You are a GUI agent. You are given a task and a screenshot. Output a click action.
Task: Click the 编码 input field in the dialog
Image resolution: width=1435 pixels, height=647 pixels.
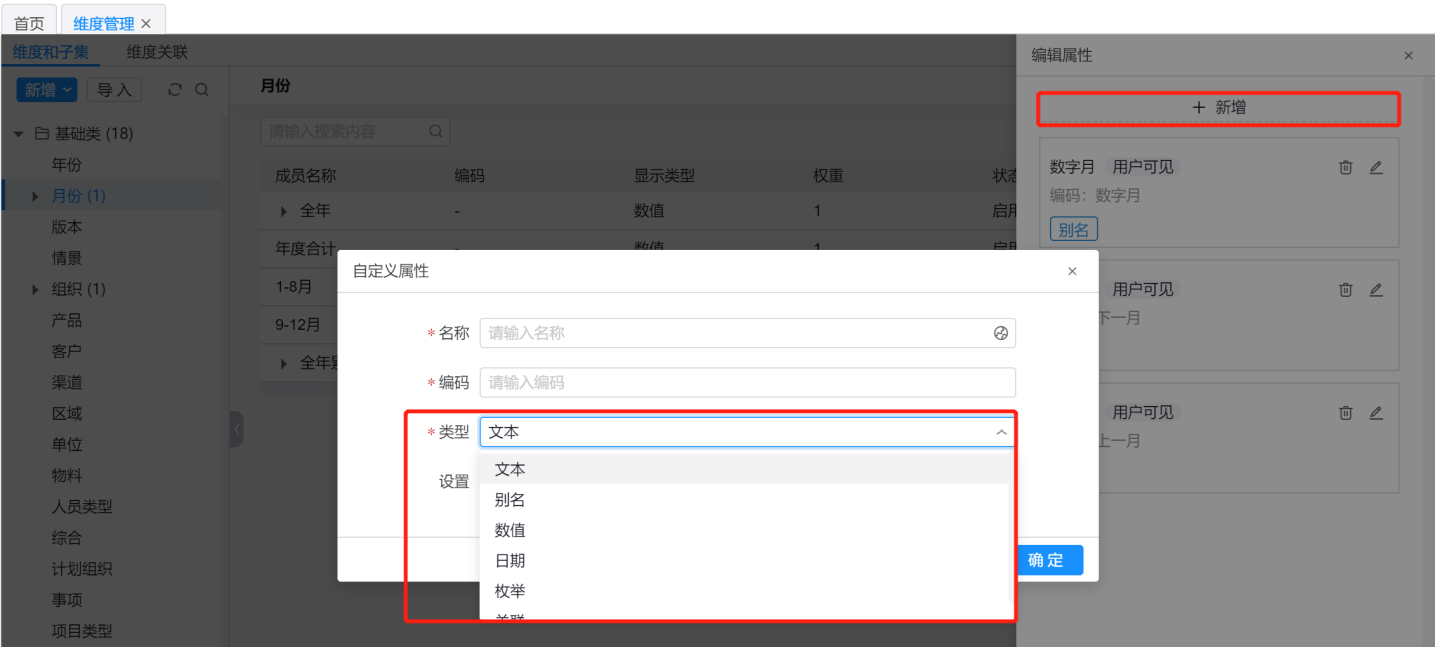pyautogui.click(x=746, y=383)
